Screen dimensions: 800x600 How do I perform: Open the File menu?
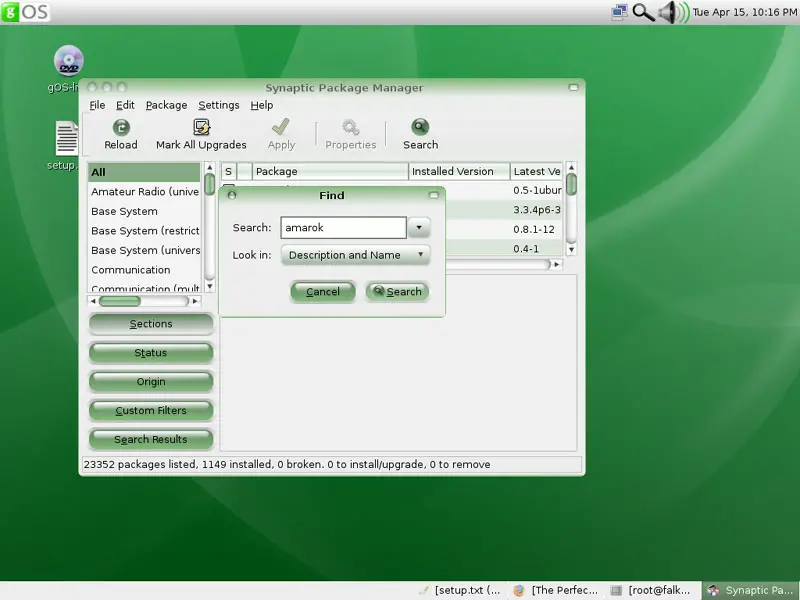coord(97,105)
